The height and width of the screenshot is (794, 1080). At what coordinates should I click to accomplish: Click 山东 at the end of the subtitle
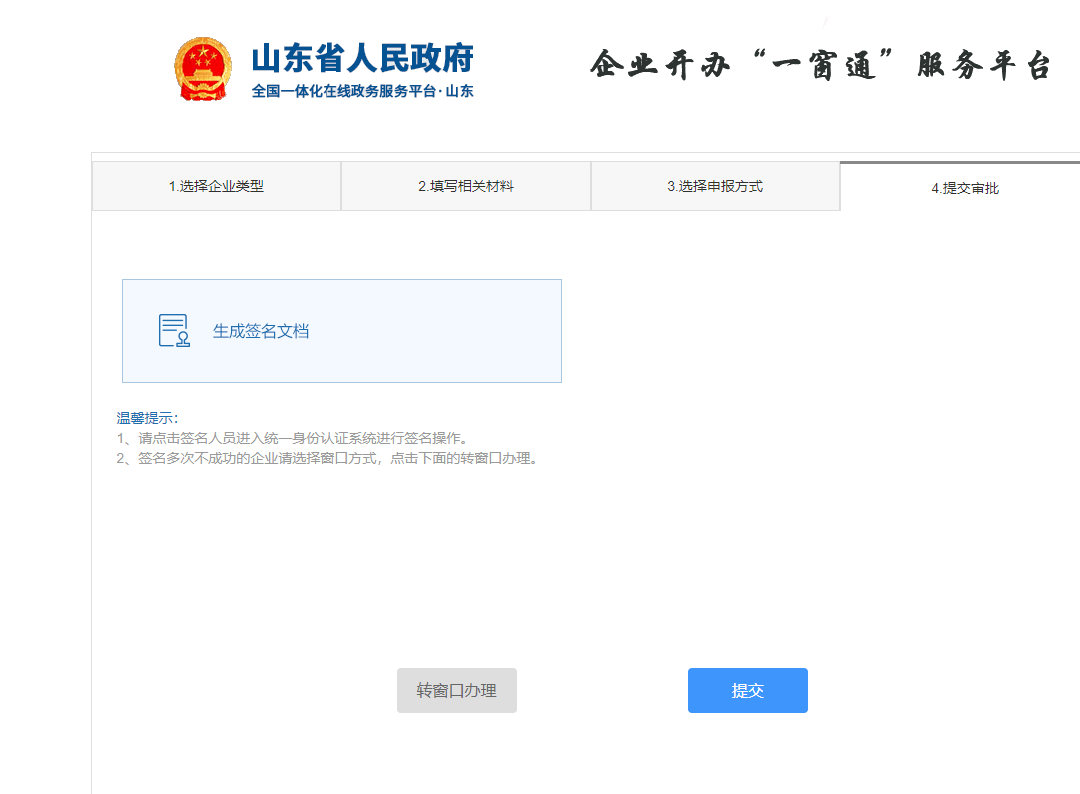459,92
